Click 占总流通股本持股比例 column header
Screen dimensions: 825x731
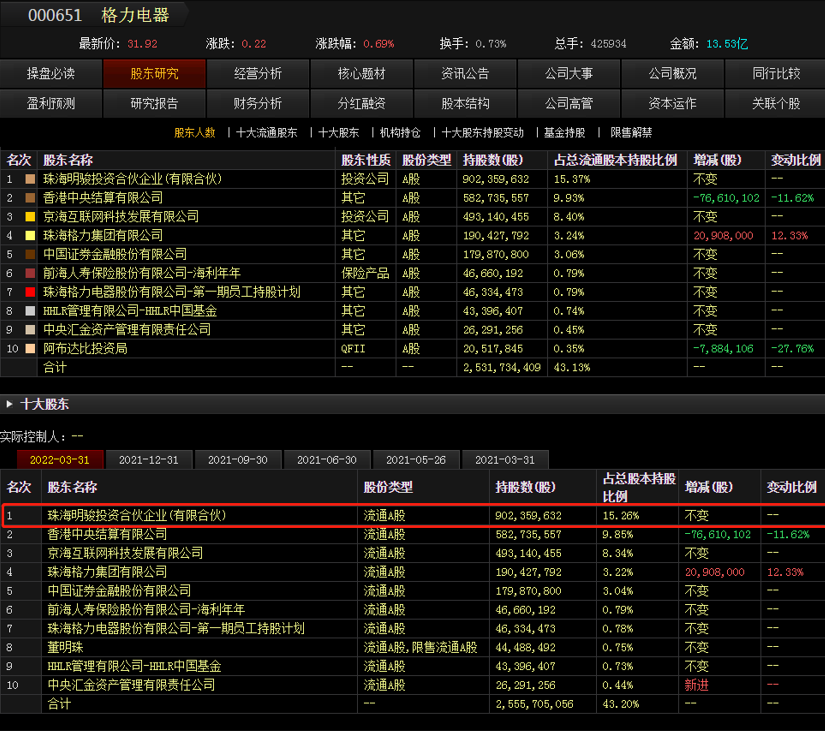point(615,160)
